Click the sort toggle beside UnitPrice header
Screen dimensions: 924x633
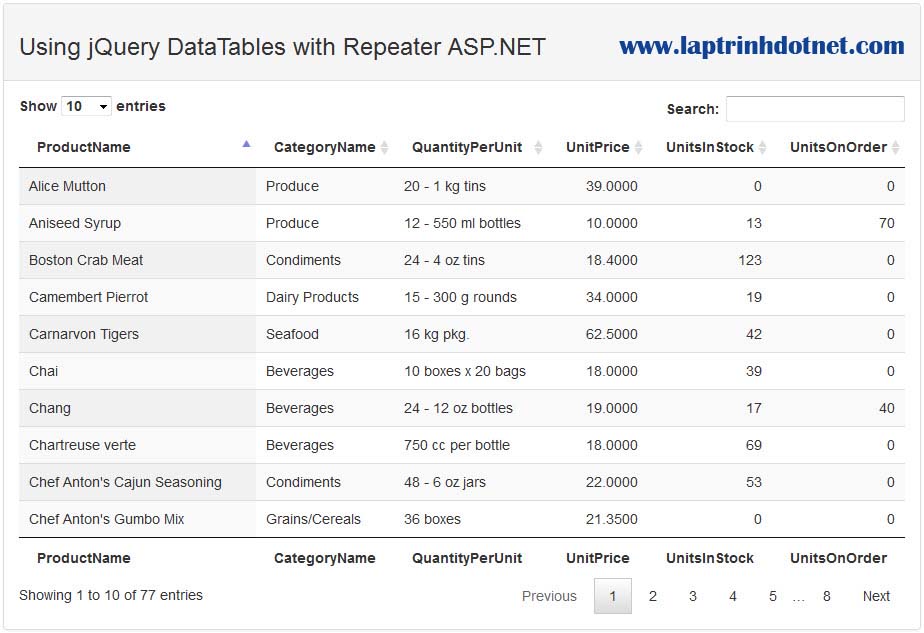(639, 146)
